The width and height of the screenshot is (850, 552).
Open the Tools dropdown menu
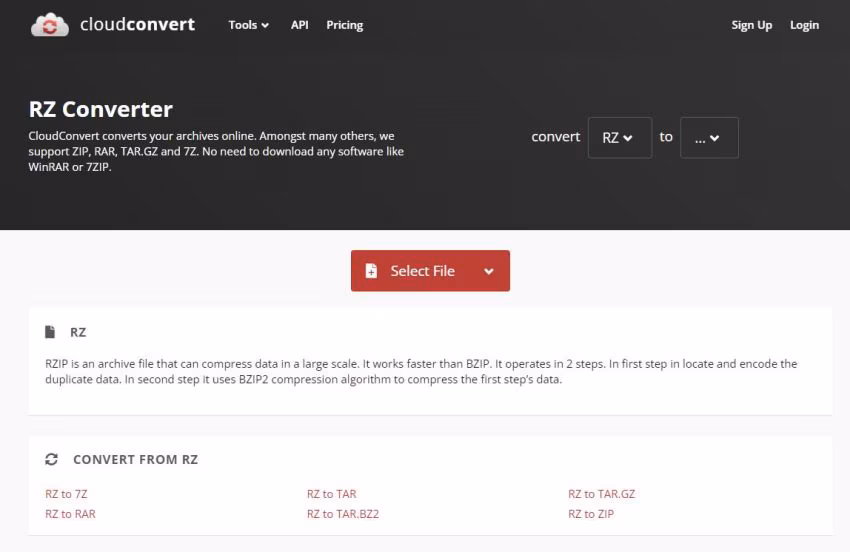tap(248, 25)
